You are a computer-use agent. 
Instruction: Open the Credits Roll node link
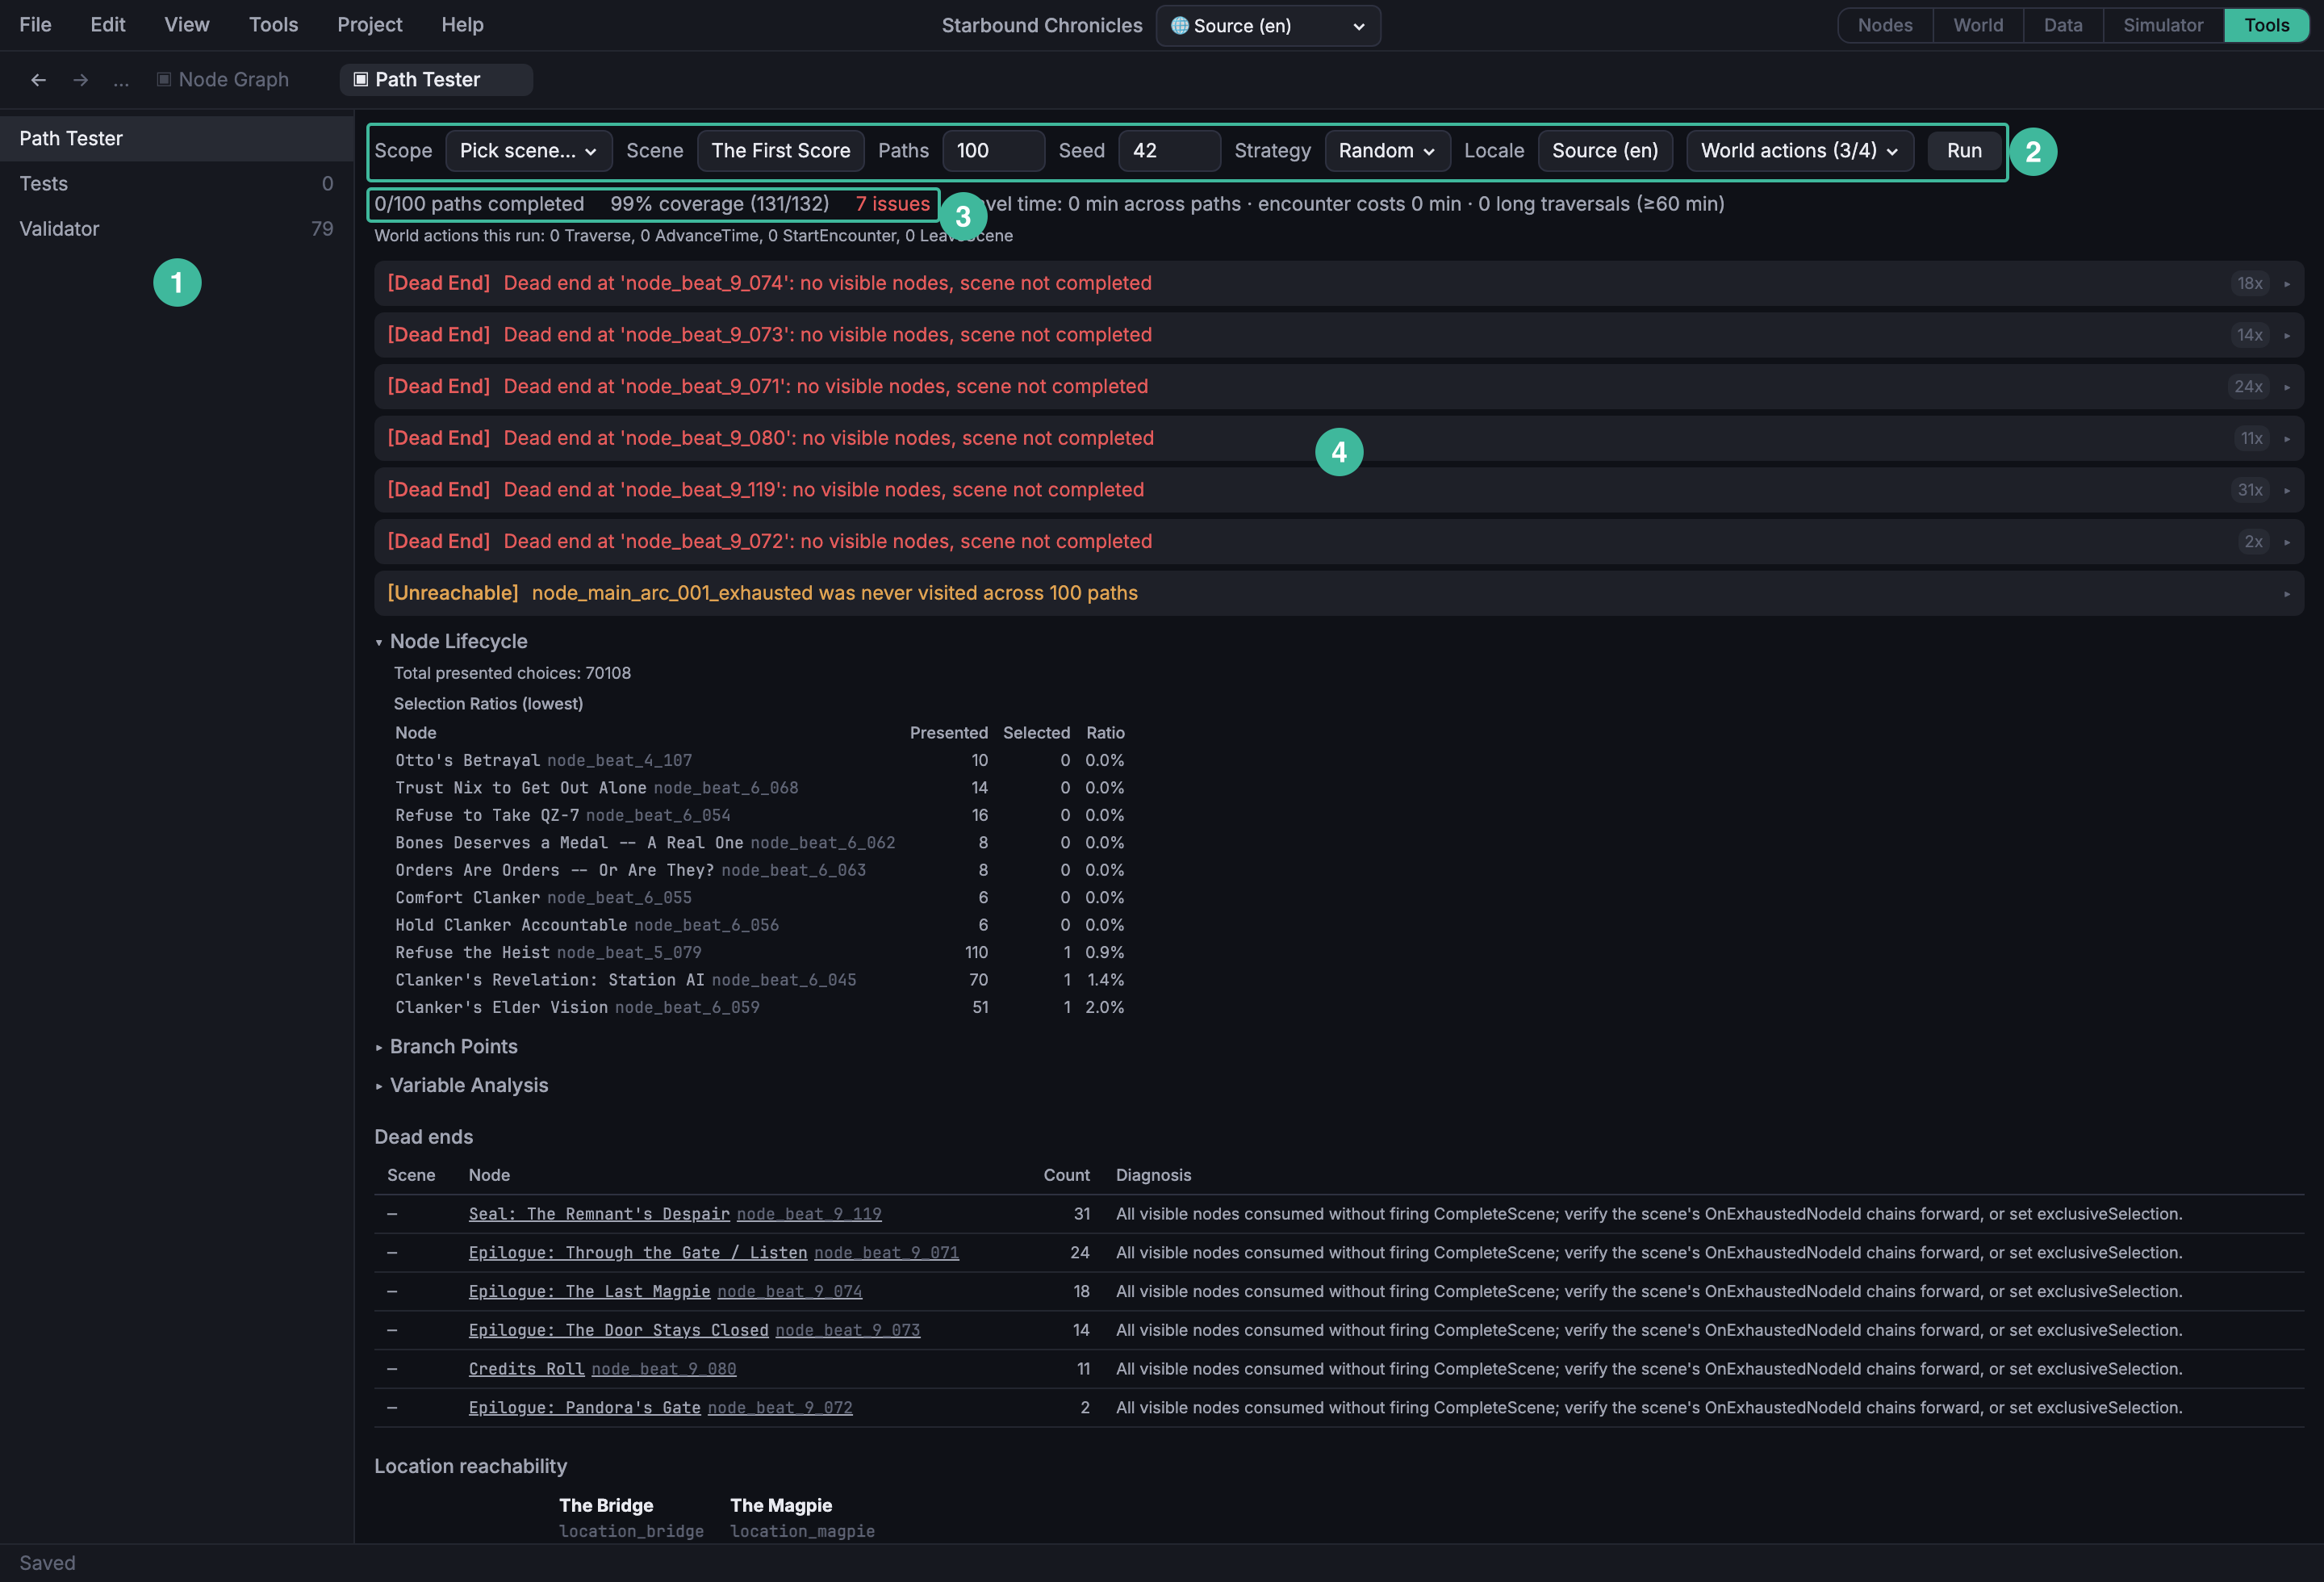(602, 1369)
